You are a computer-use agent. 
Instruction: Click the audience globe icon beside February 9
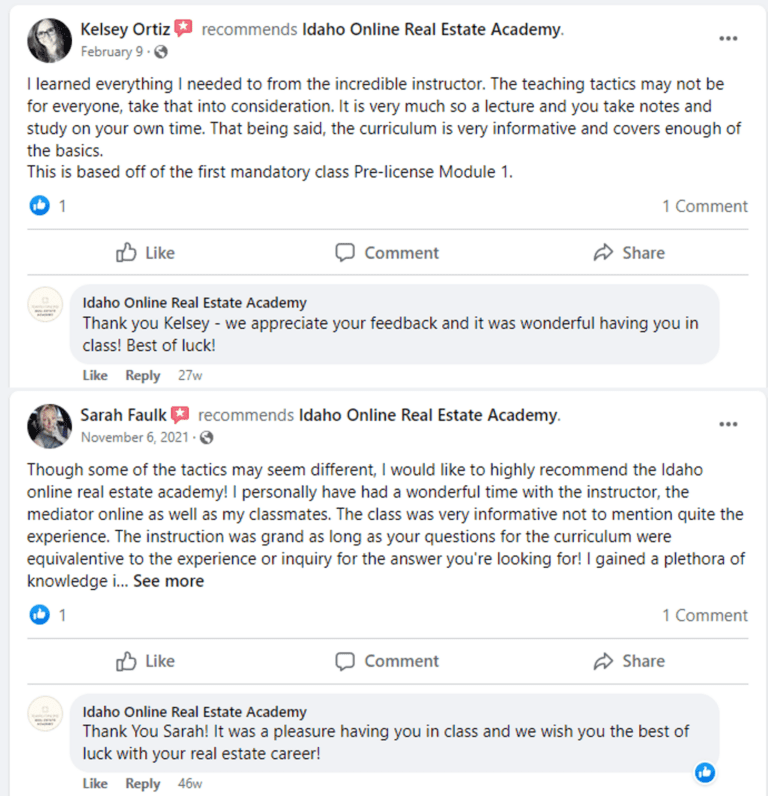point(161,52)
